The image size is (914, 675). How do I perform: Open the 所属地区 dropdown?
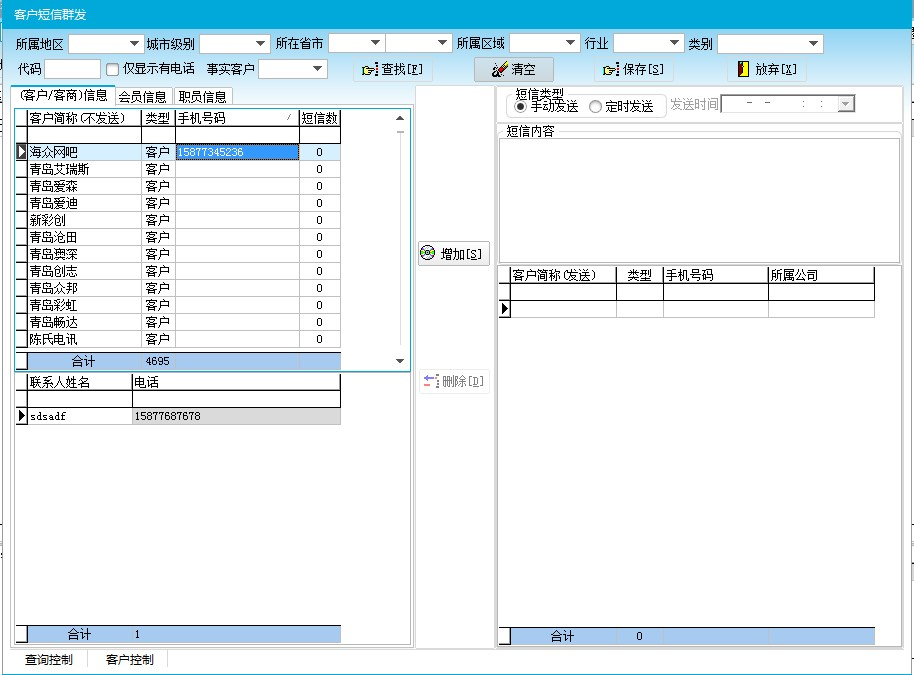pyautogui.click(x=134, y=44)
